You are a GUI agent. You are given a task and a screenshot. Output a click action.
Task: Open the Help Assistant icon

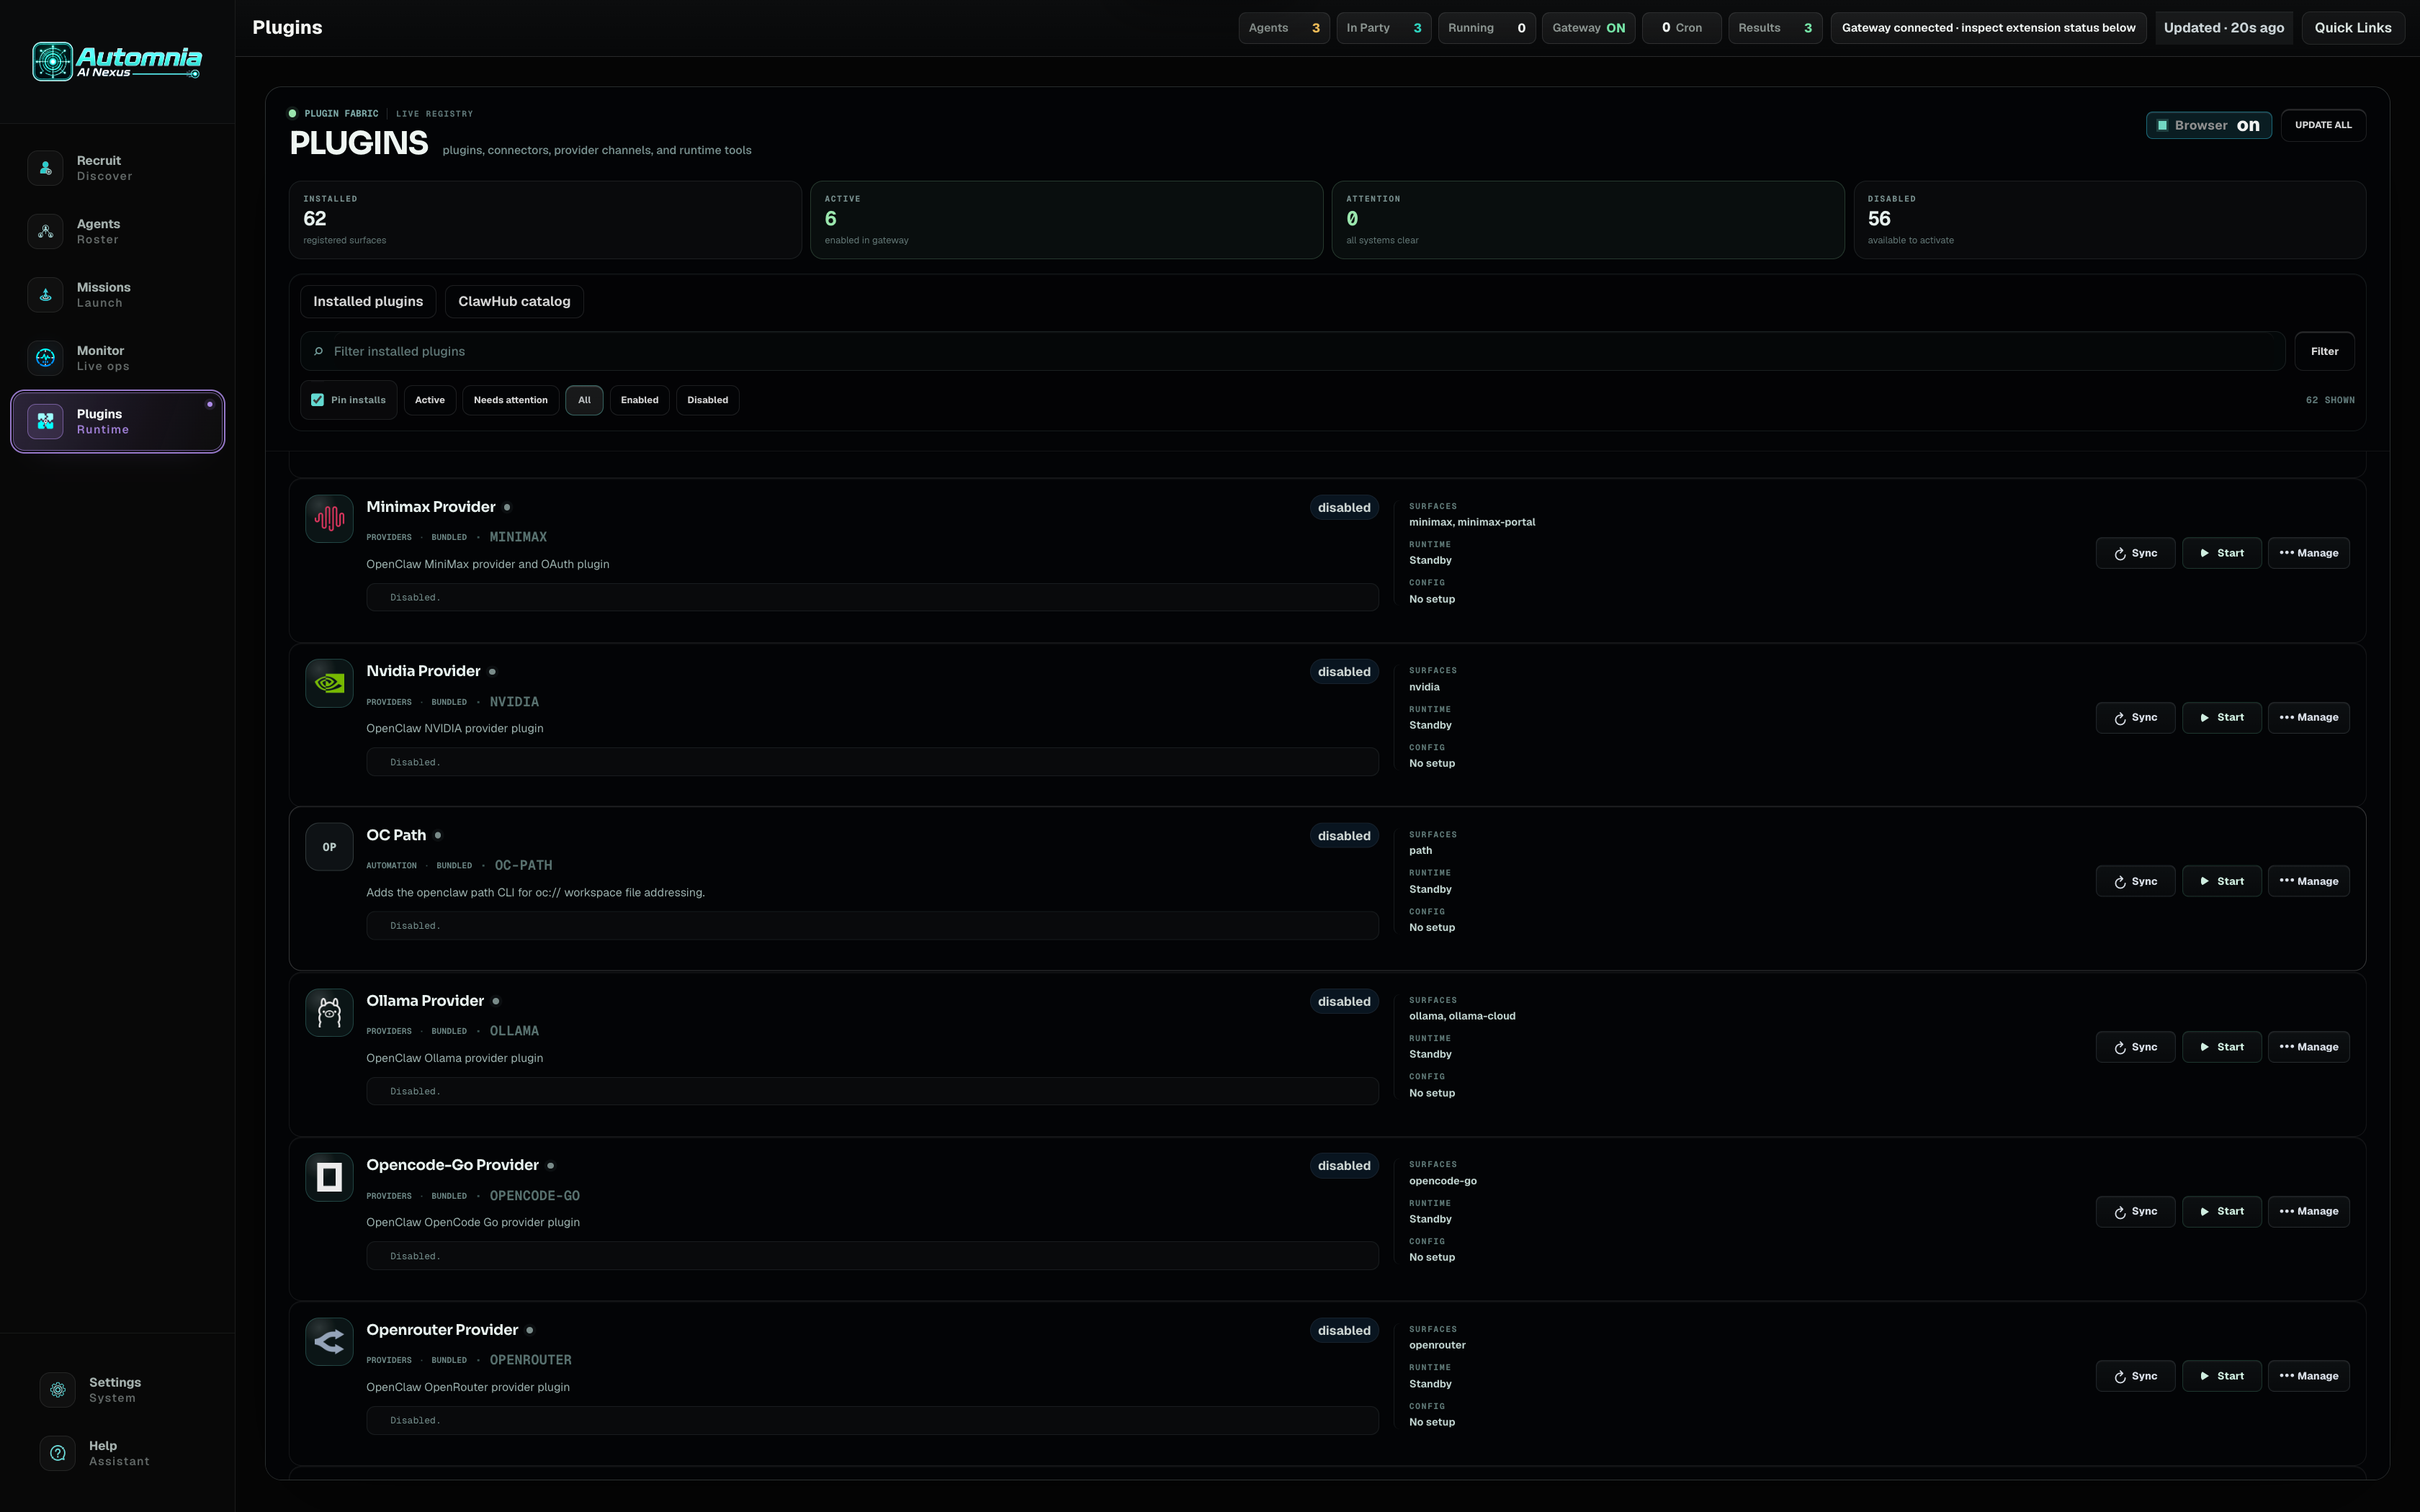[x=58, y=1453]
